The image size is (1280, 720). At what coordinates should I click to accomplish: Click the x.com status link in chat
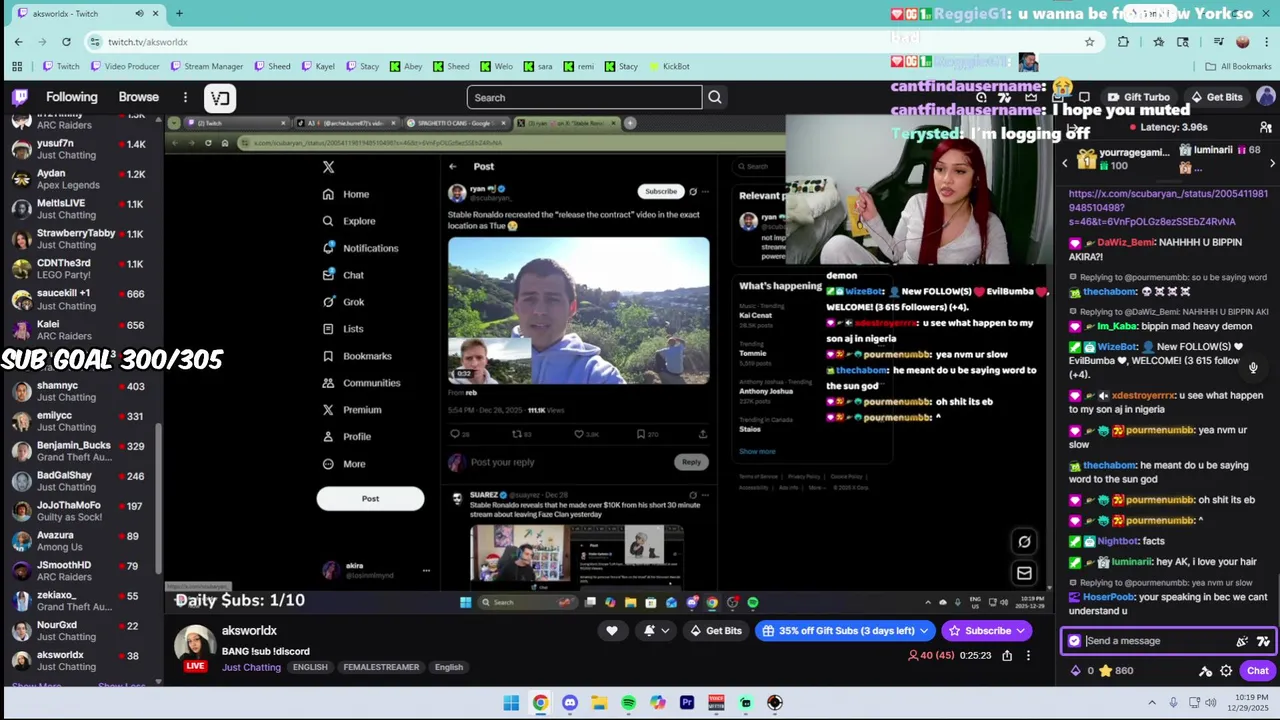coord(1167,207)
